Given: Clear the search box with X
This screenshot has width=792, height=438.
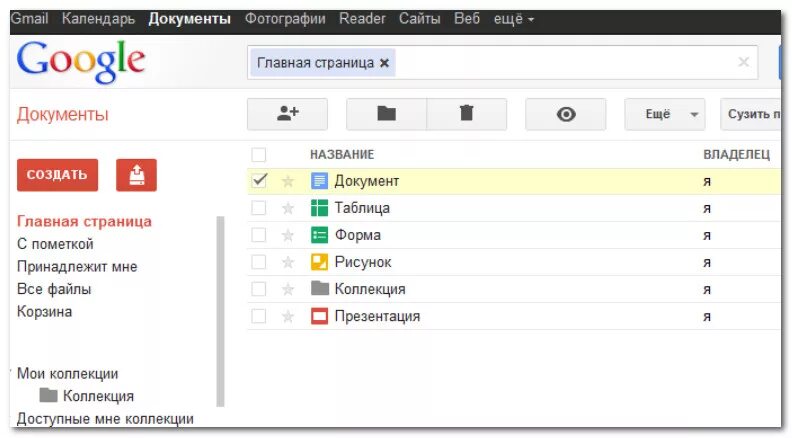Looking at the screenshot, I should point(743,62).
